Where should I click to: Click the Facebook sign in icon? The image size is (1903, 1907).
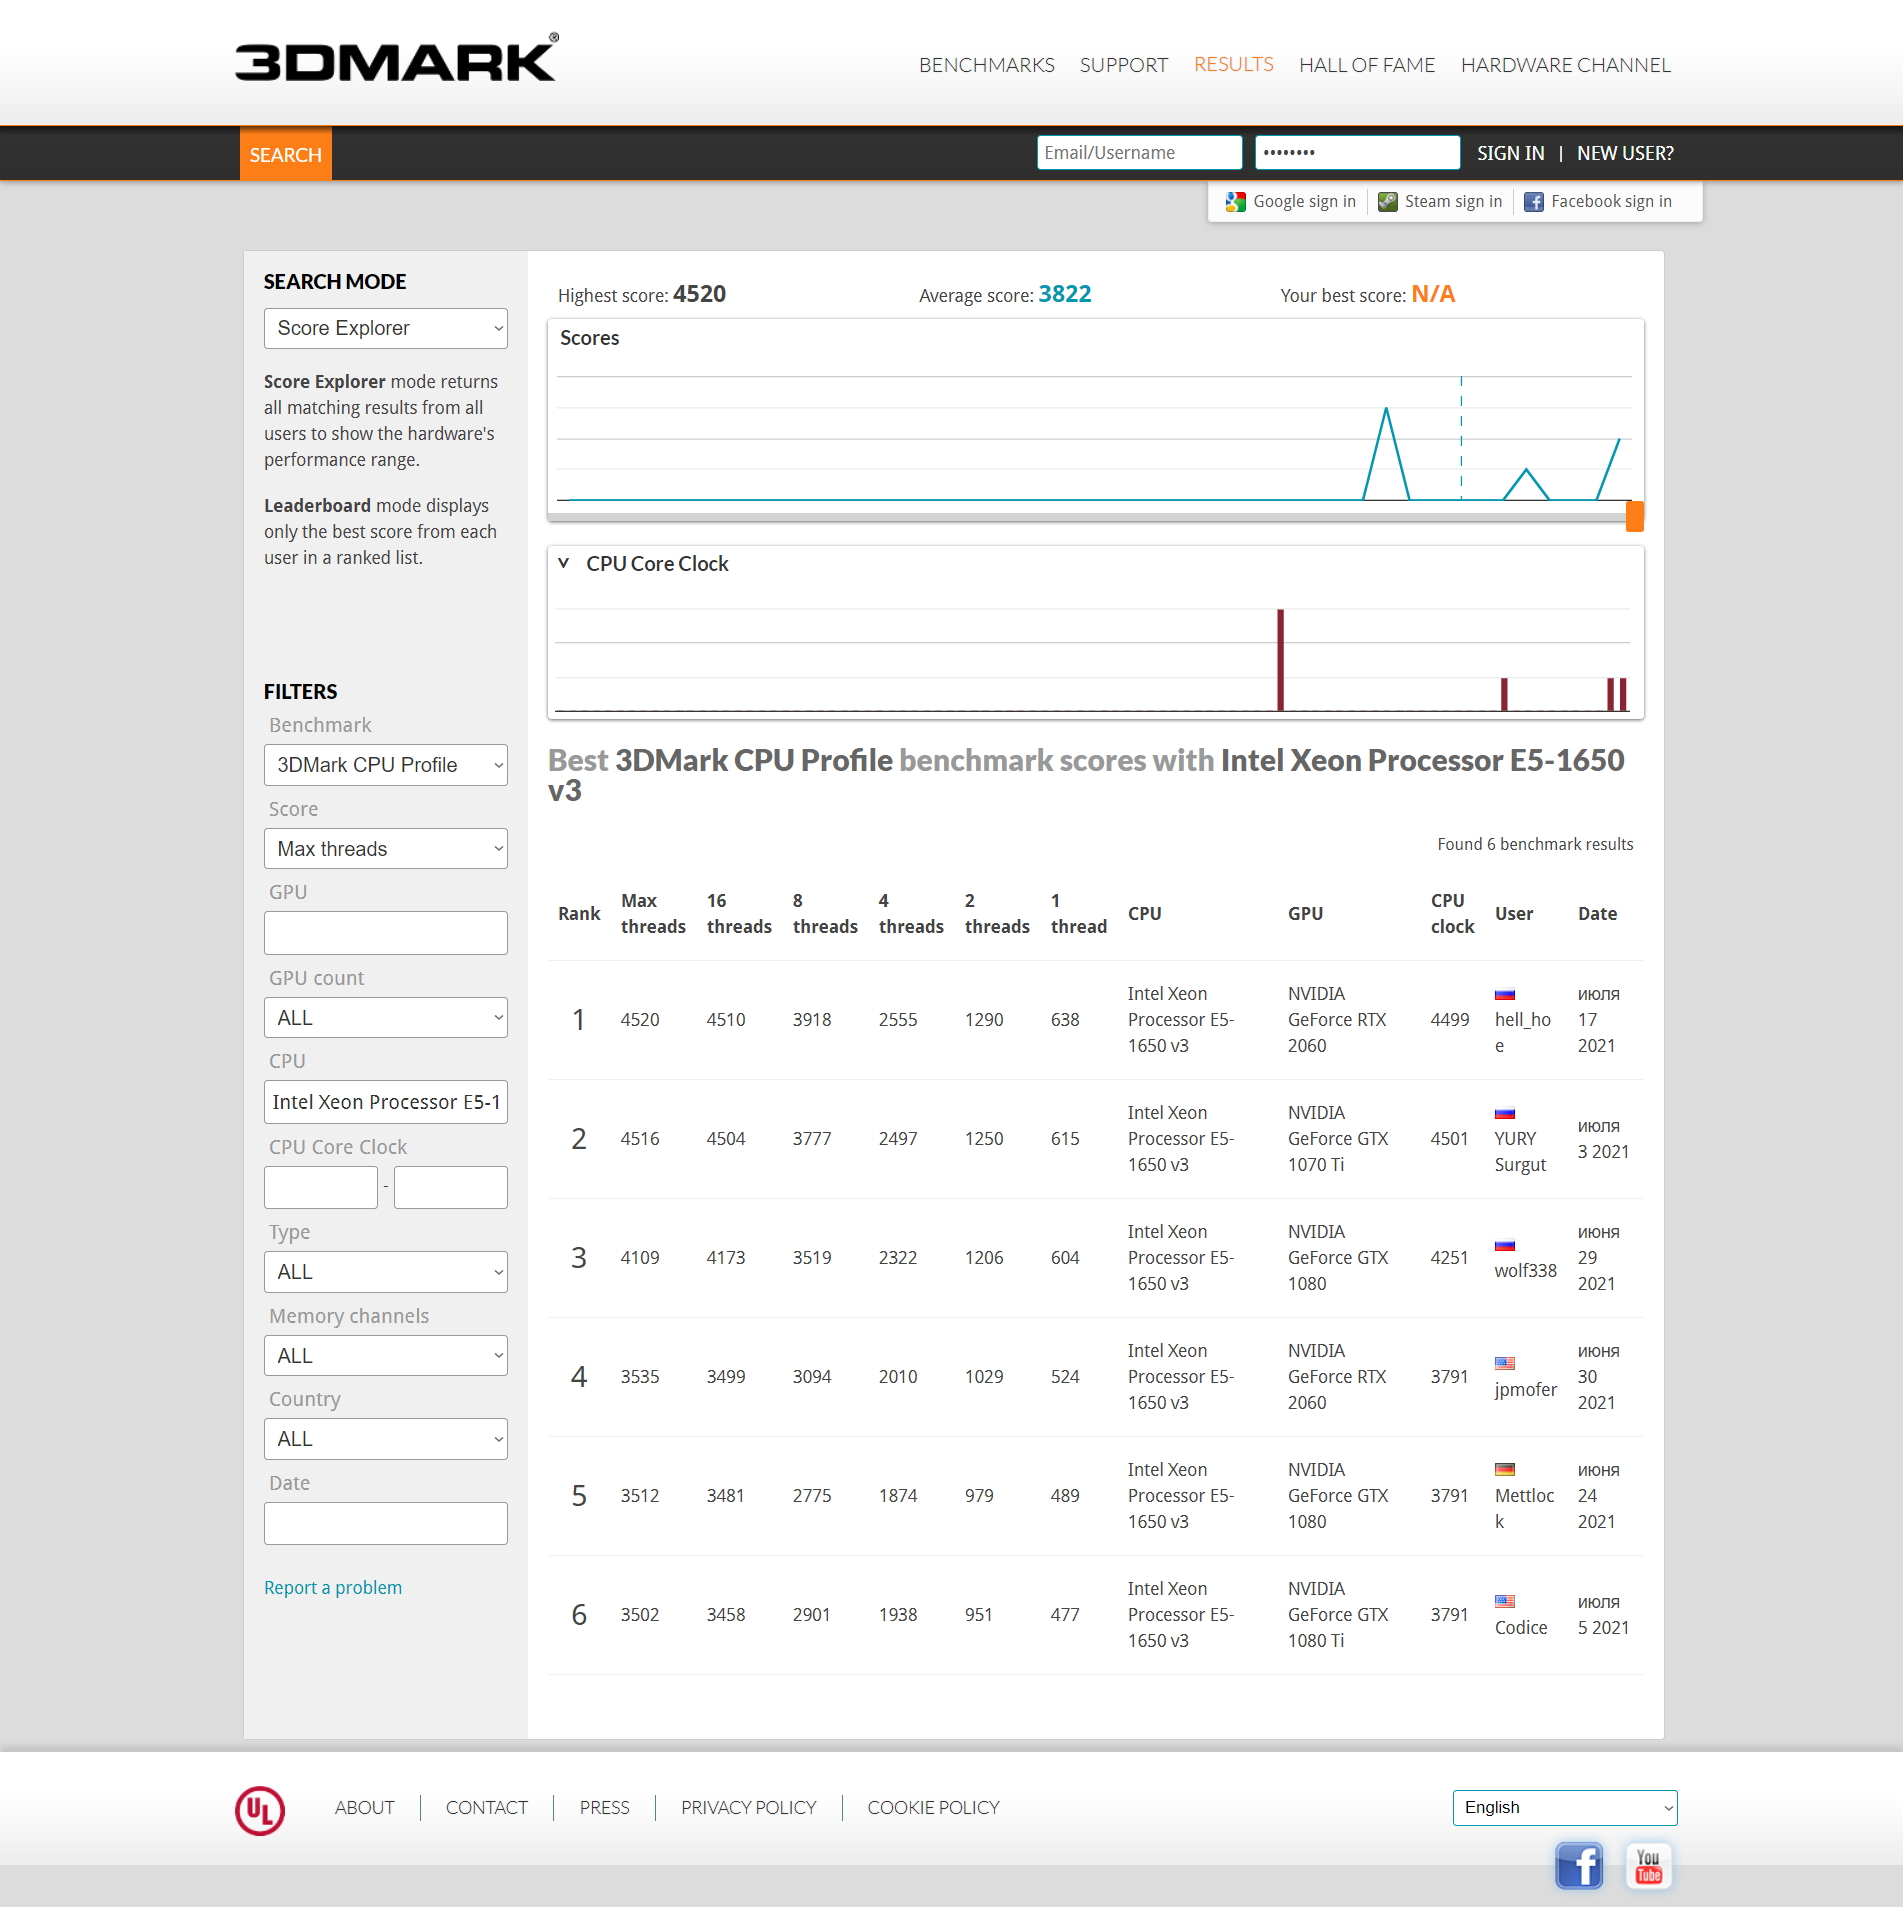1533,202
